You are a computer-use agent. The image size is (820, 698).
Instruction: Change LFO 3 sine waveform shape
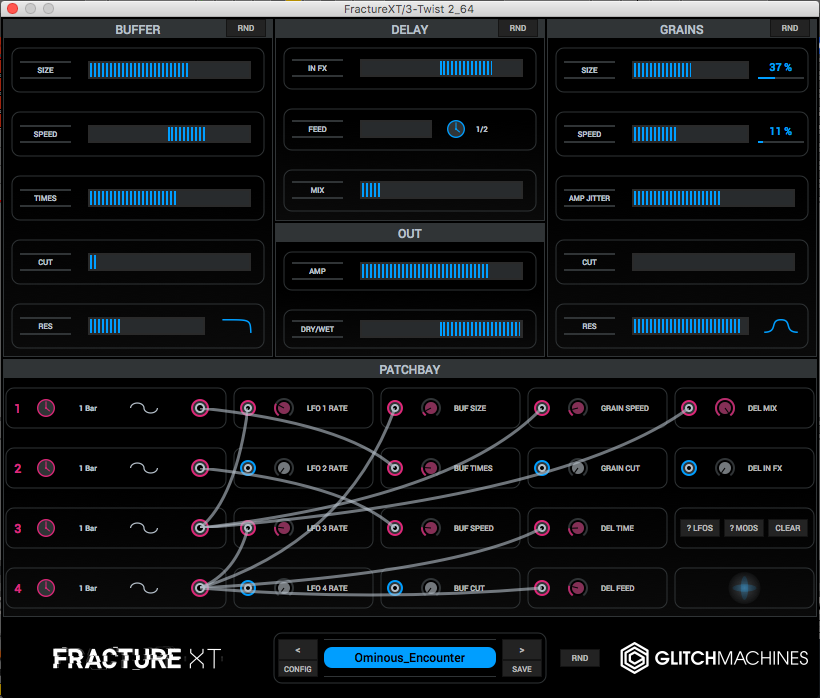pyautogui.click(x=144, y=528)
